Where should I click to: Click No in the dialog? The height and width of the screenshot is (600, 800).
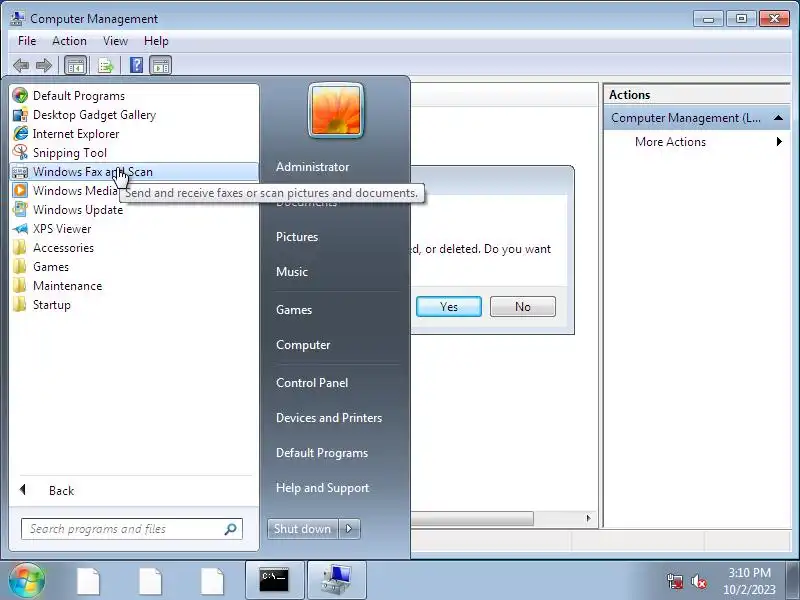[x=523, y=307]
